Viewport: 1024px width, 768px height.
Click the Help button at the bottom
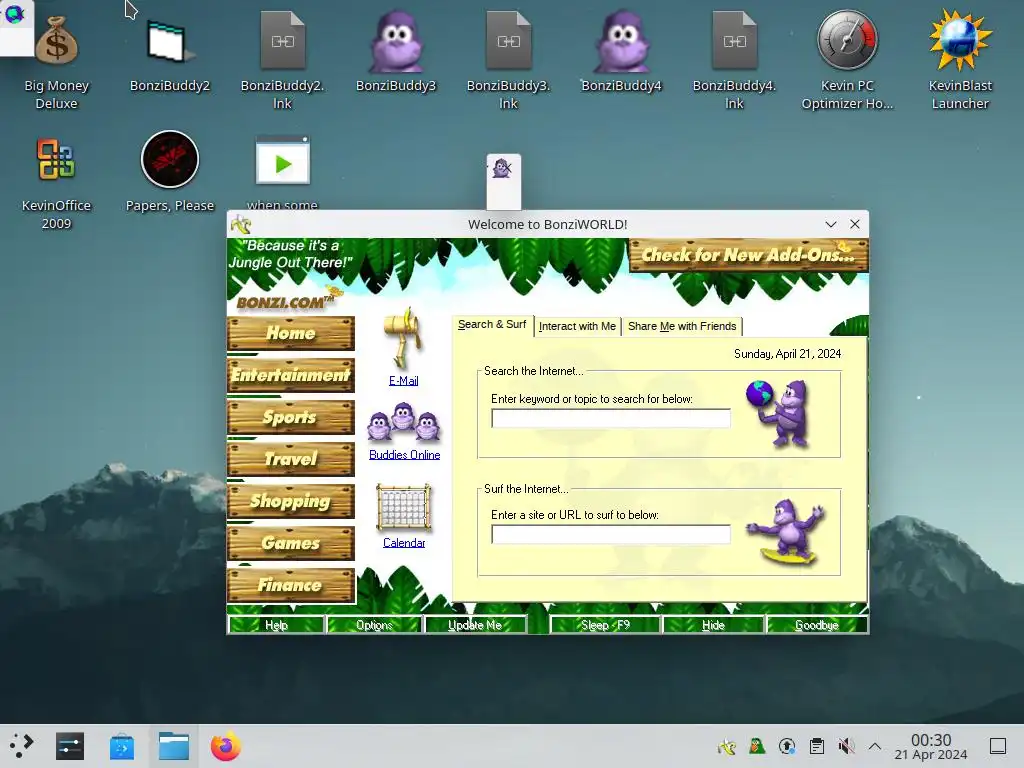(276, 625)
